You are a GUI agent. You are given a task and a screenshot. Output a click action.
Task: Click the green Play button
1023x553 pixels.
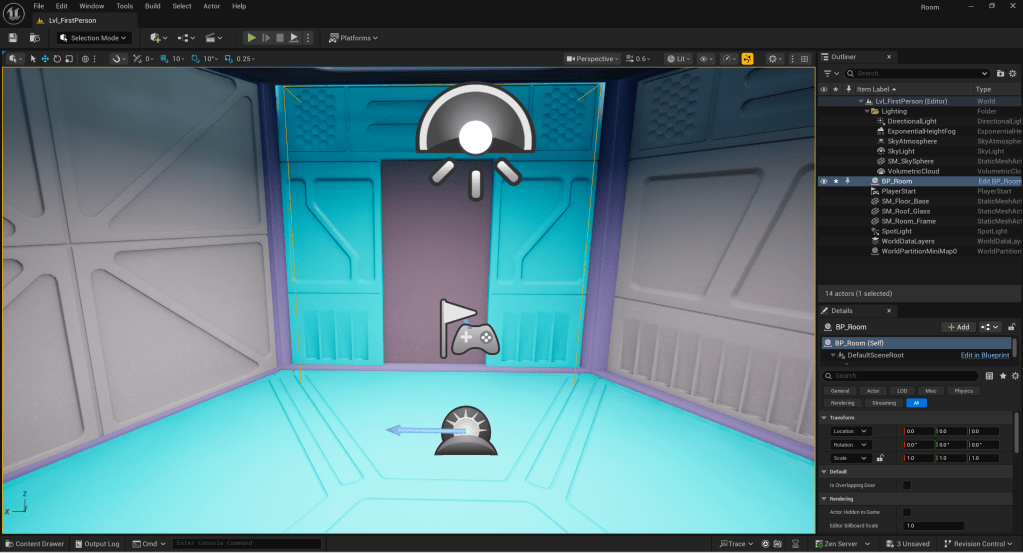tap(251, 38)
